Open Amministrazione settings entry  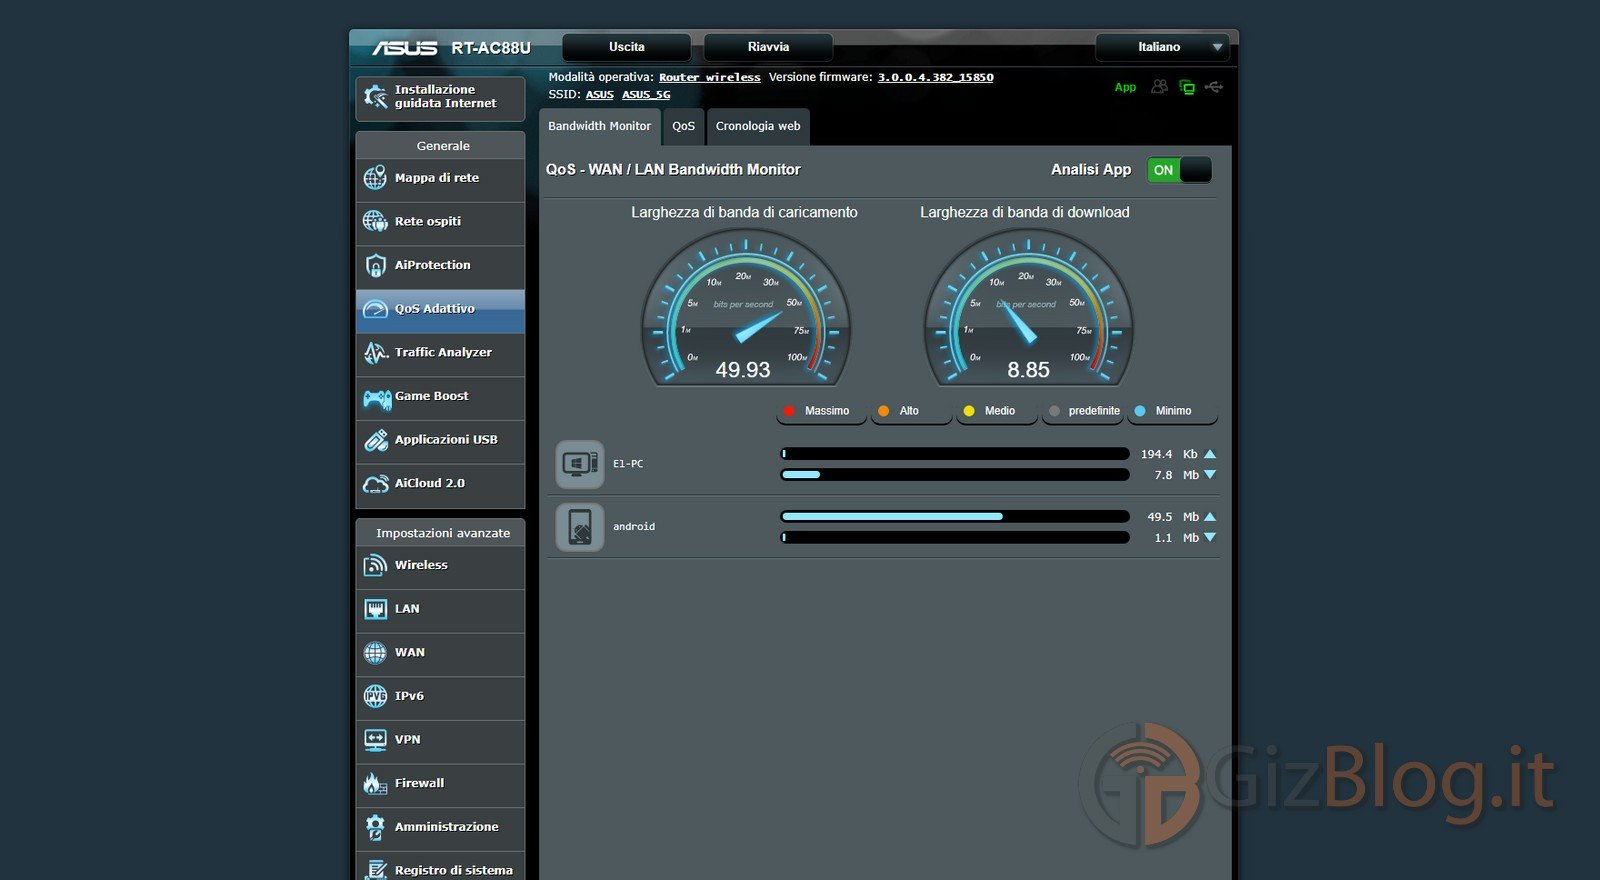pos(440,827)
